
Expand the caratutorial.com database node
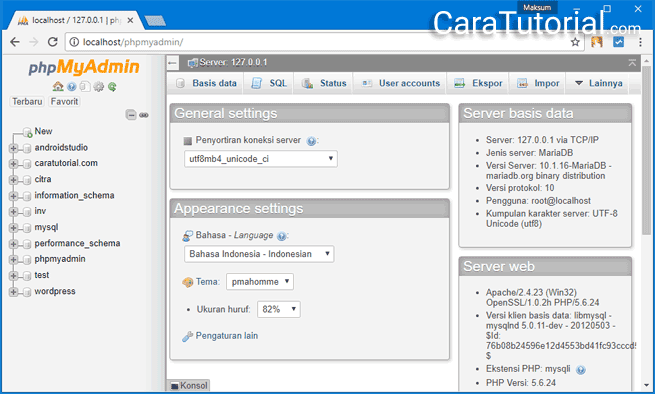pos(13,164)
